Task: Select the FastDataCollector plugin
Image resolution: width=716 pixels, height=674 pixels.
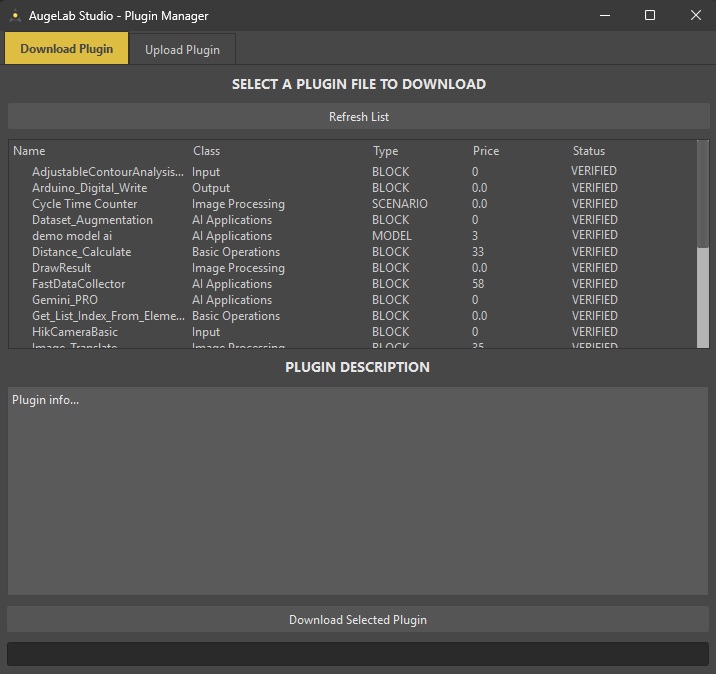Action: point(78,284)
